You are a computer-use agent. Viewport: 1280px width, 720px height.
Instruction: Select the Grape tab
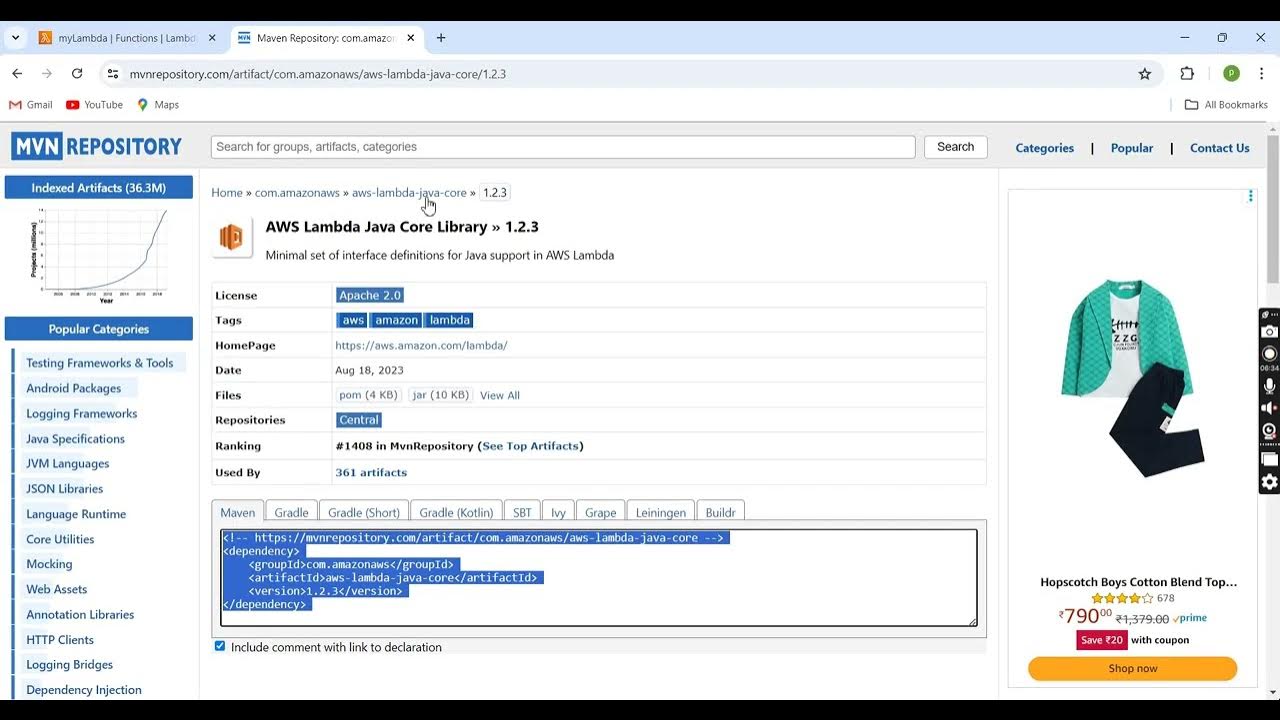point(600,512)
